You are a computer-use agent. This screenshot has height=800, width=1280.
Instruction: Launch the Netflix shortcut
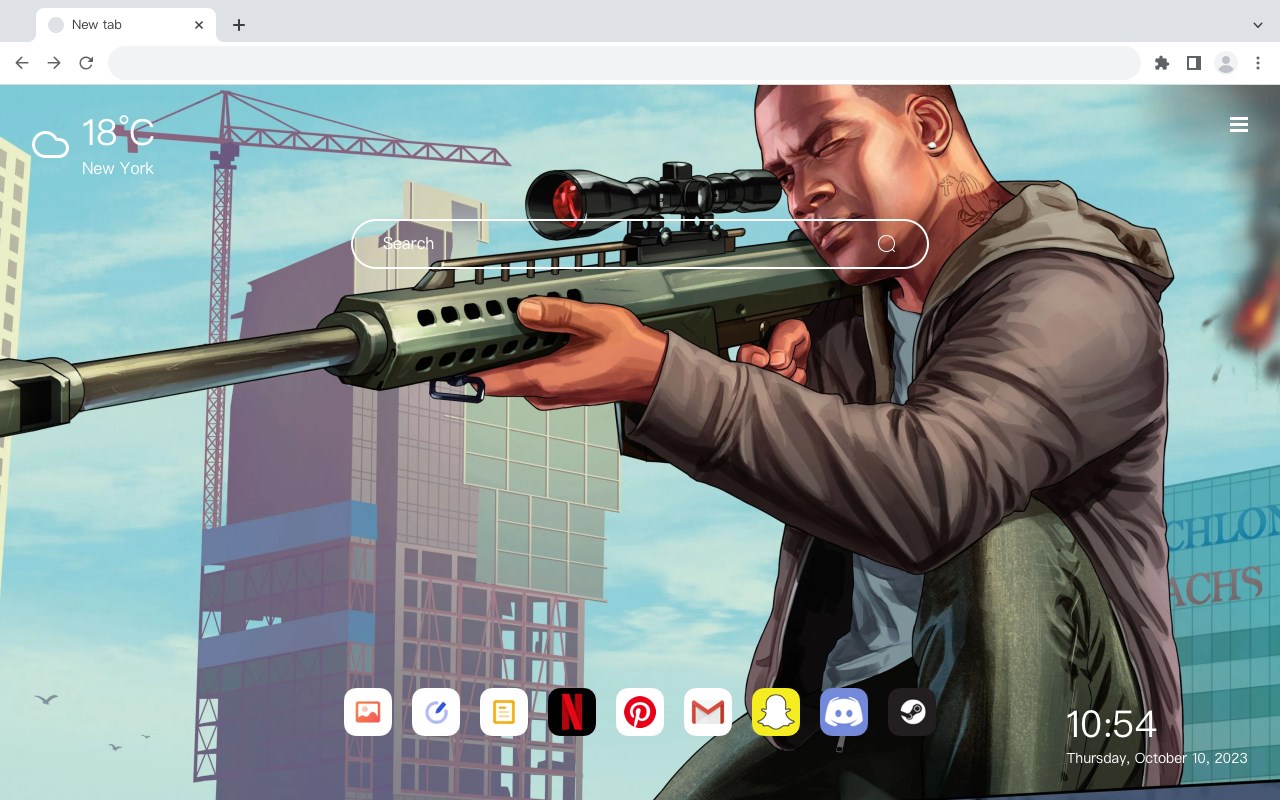click(572, 712)
